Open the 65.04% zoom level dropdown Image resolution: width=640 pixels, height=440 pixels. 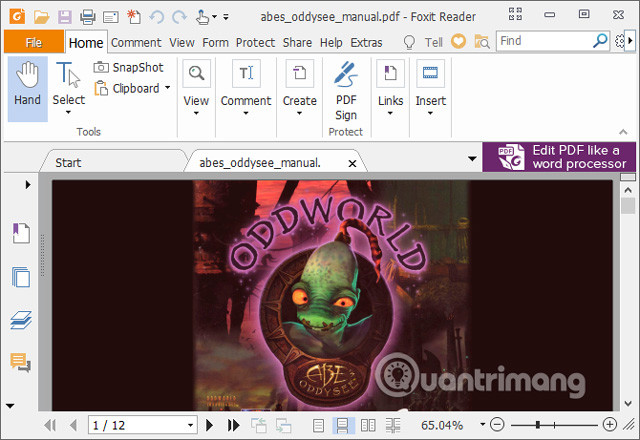click(x=482, y=424)
